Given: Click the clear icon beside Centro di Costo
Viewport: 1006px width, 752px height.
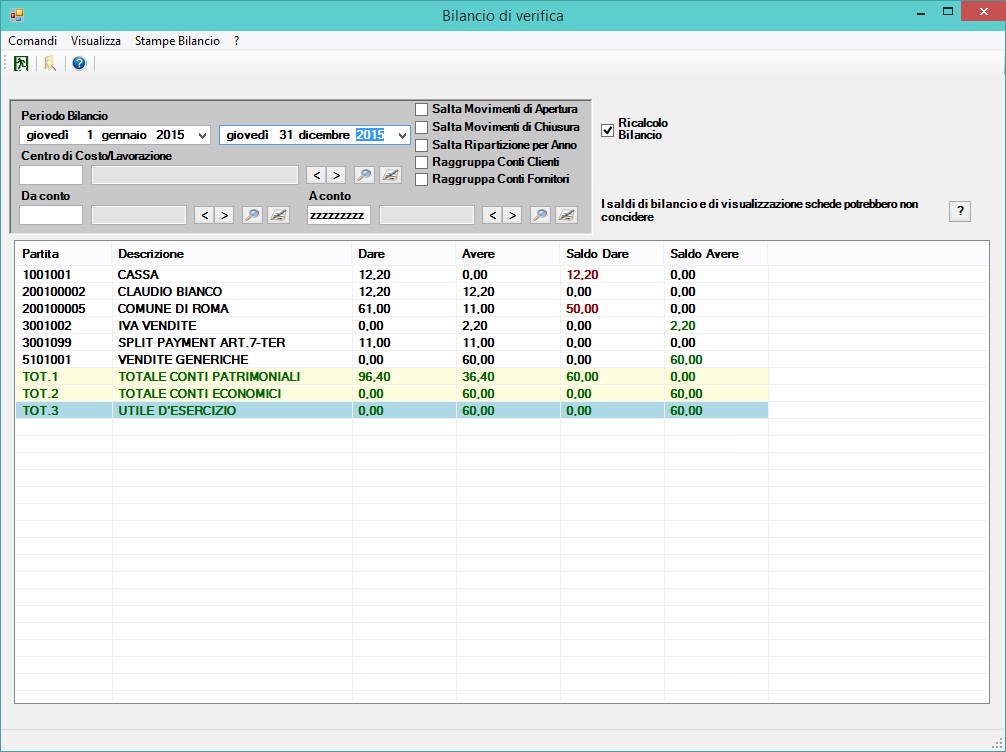Looking at the screenshot, I should pos(390,175).
